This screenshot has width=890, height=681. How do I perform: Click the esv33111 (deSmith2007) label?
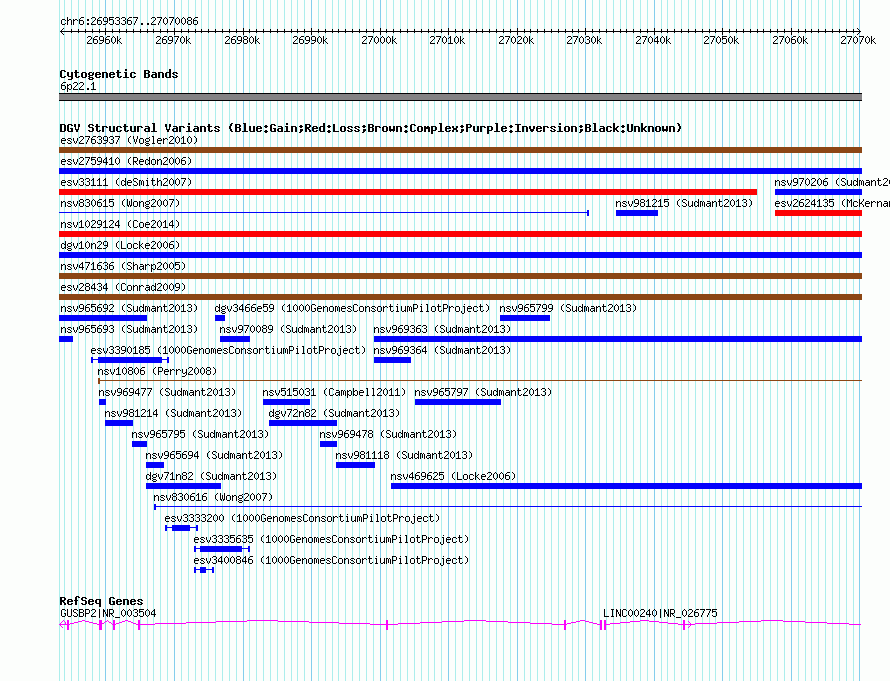point(126,182)
